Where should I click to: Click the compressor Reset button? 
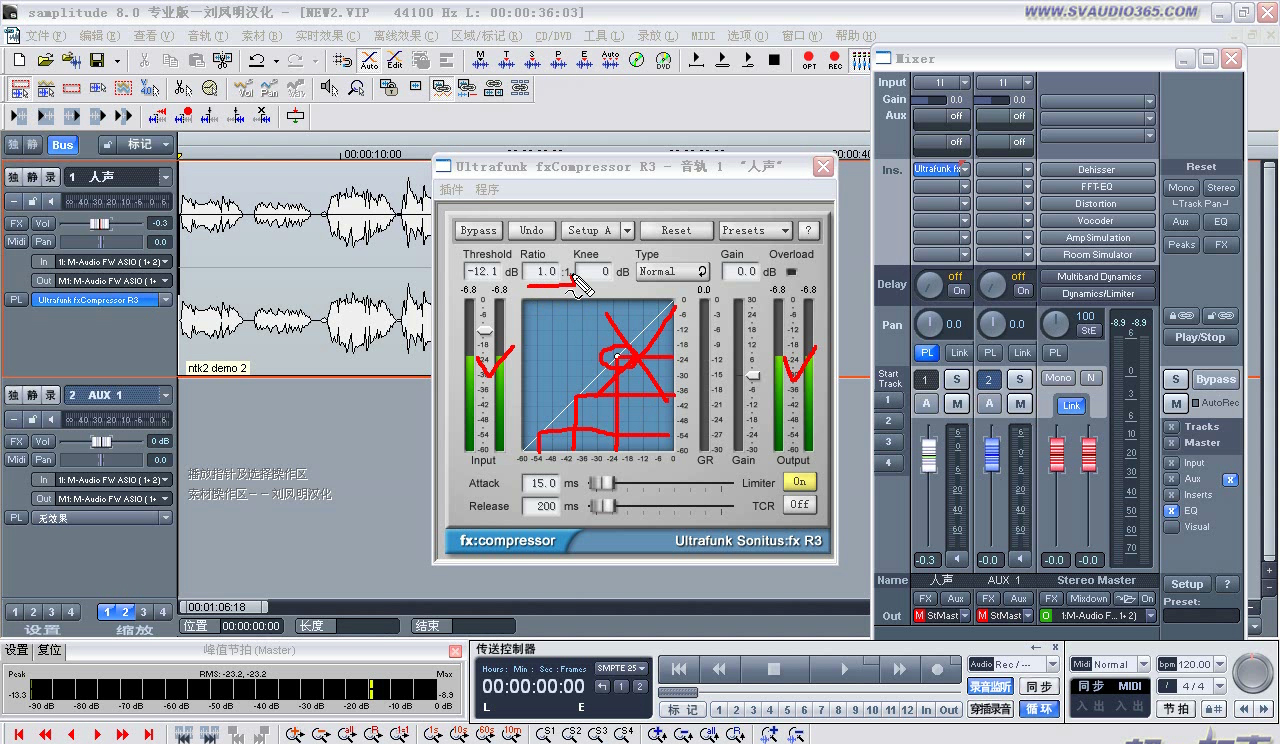click(x=676, y=230)
